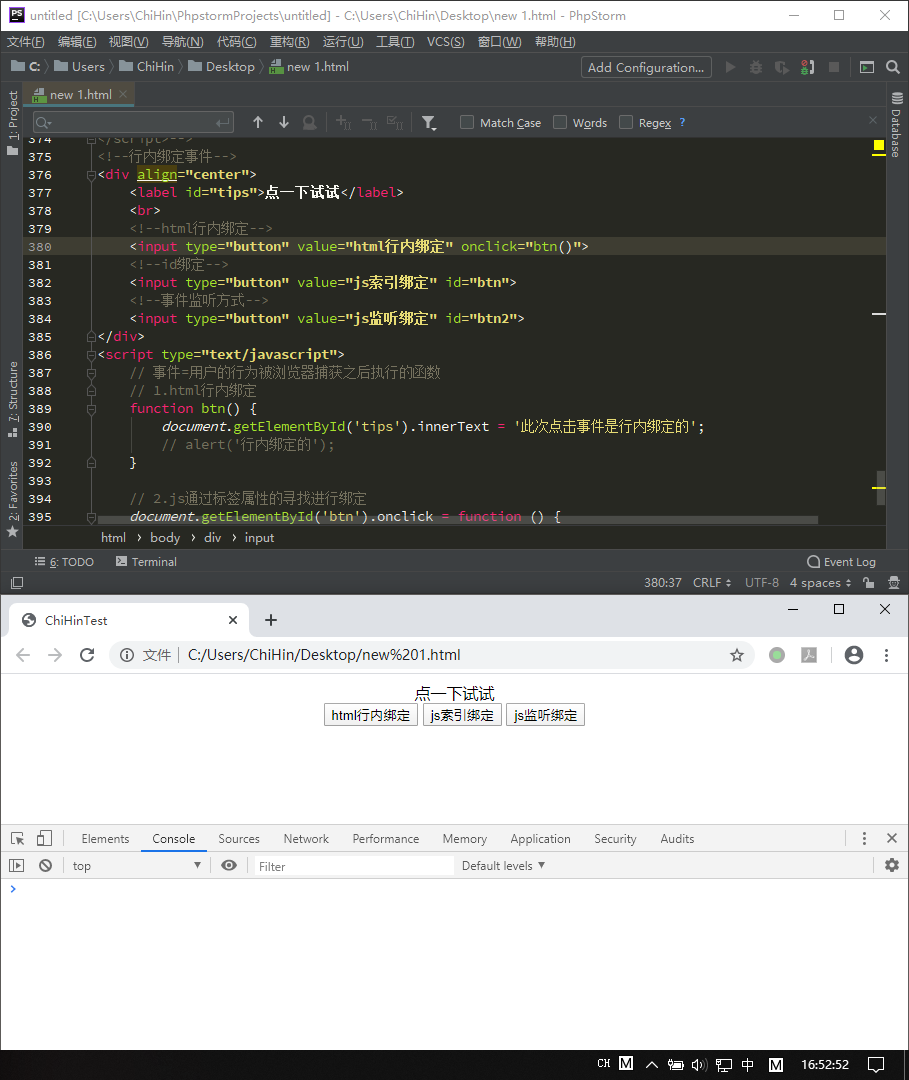Click the html行内绑定 page button
This screenshot has width=909, height=1080.
(370, 715)
